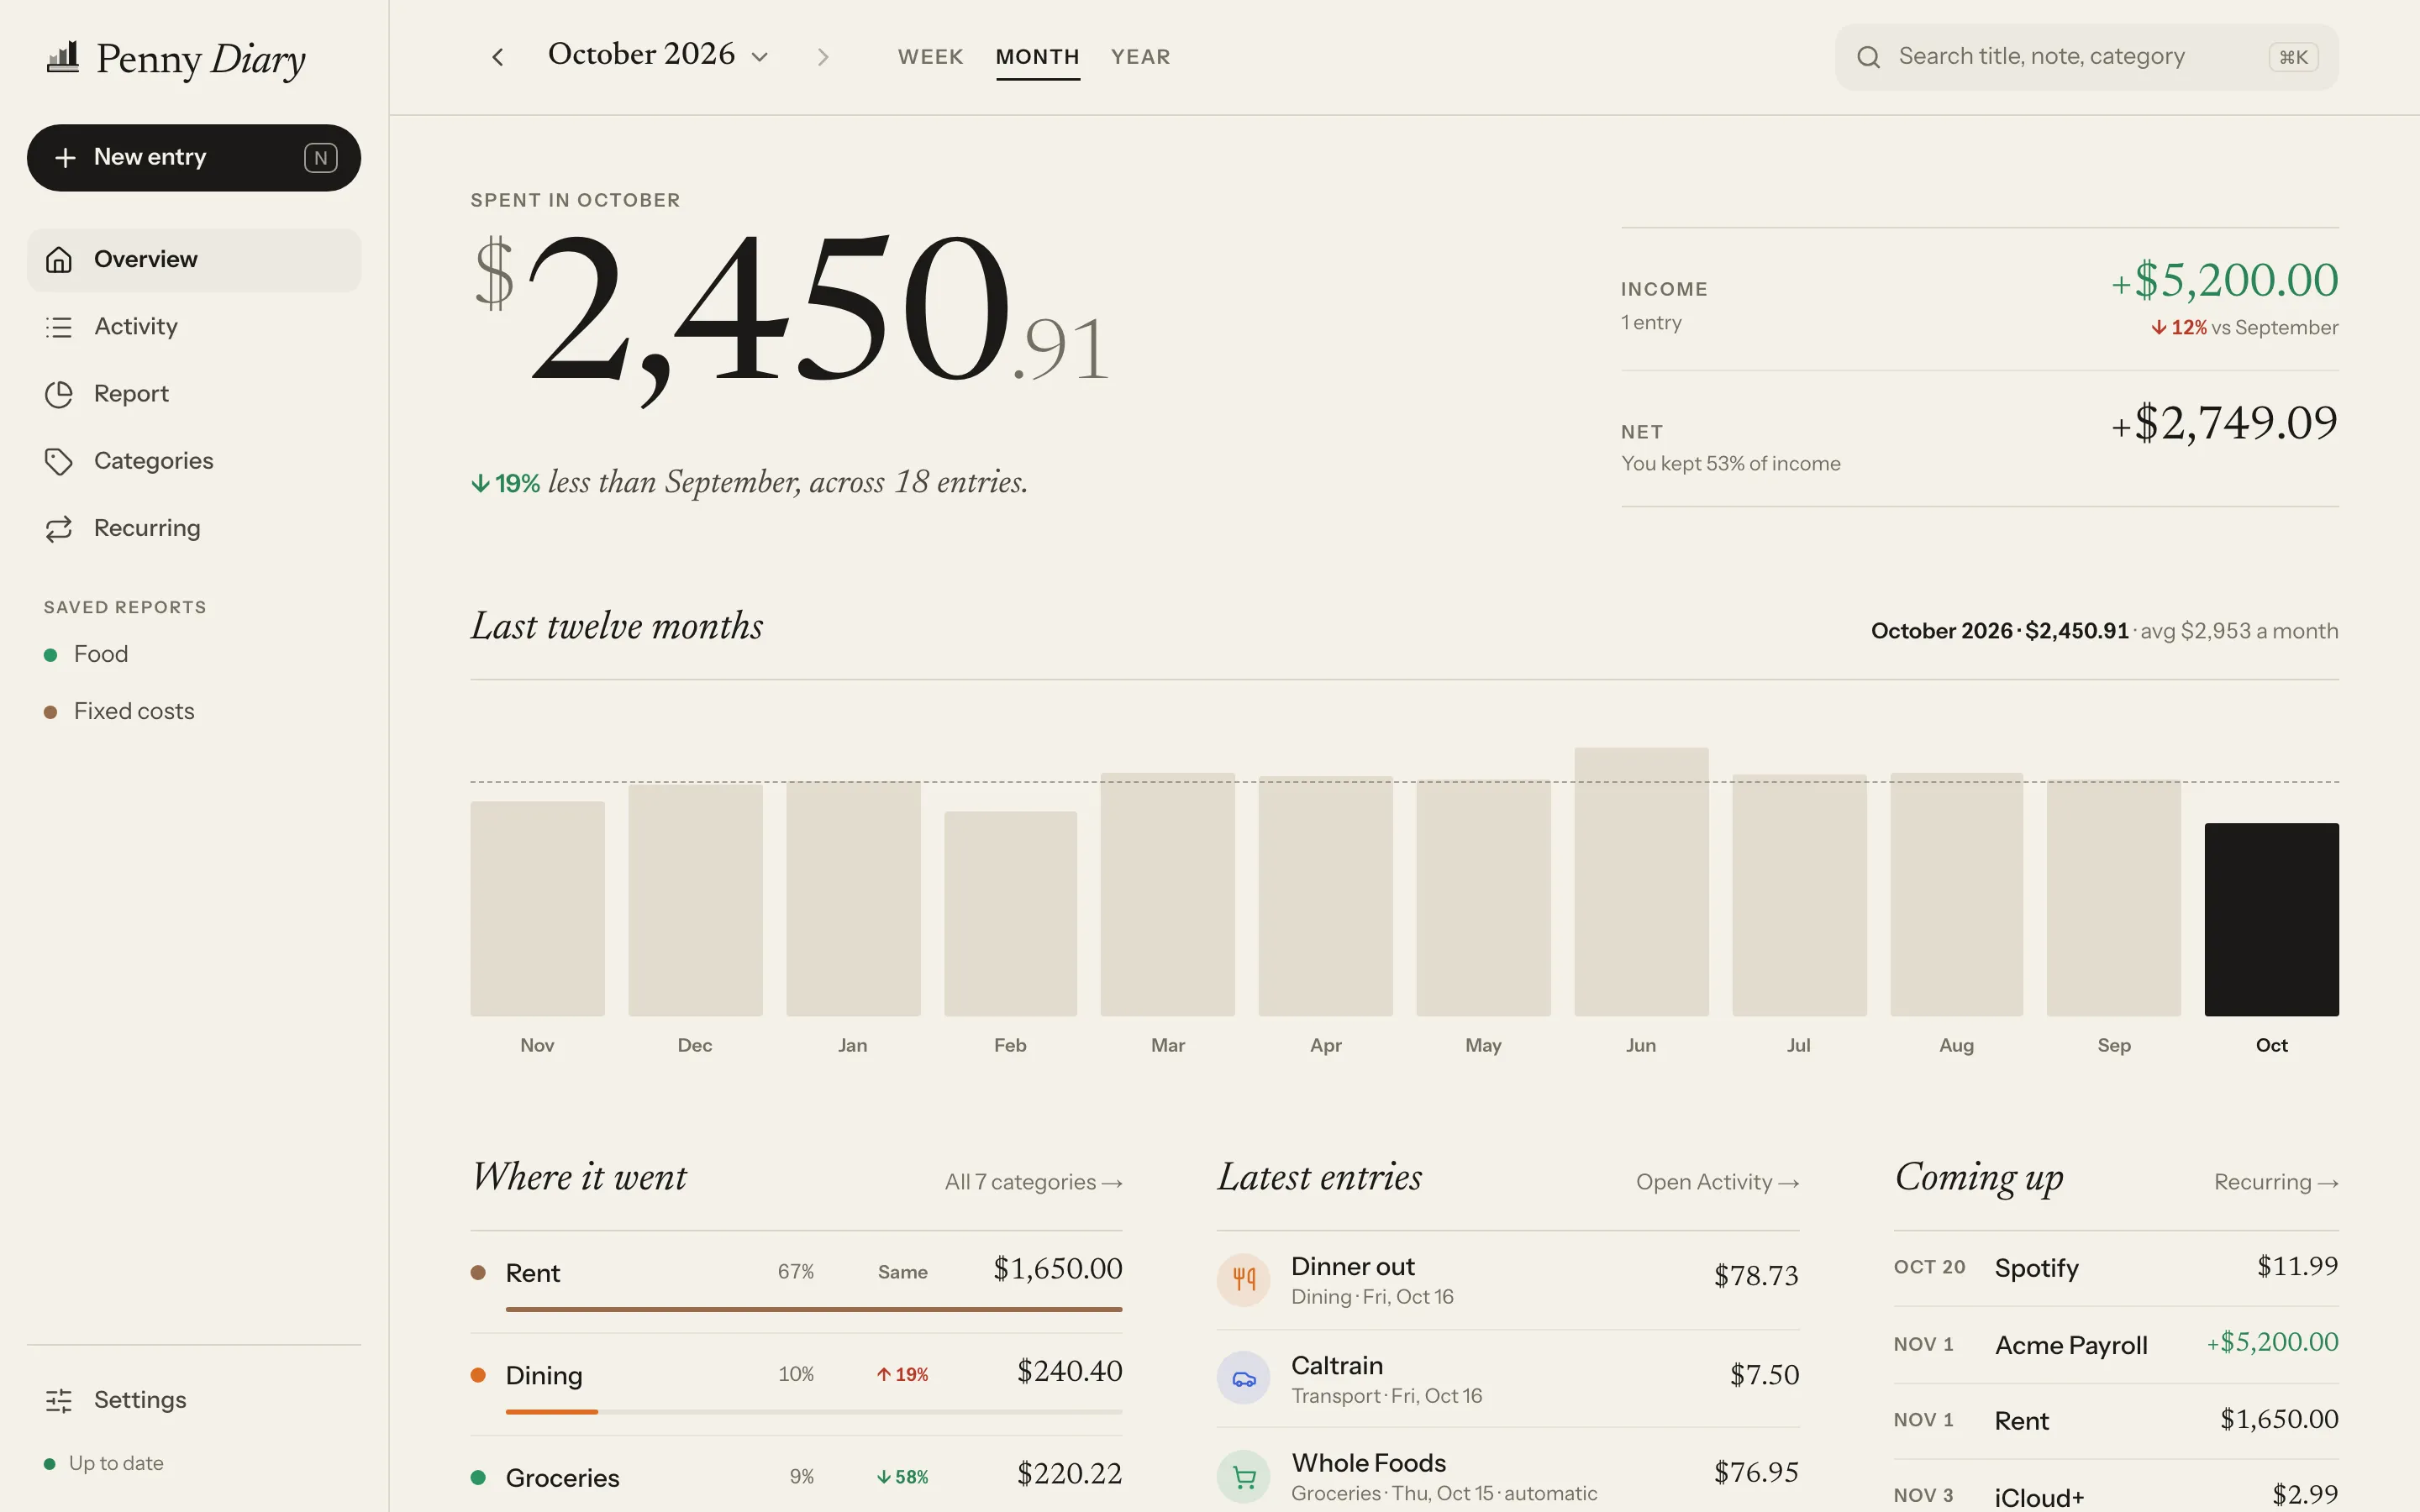2420x1512 pixels.
Task: Click the ⌘K shortcut badge
Action: (2293, 57)
